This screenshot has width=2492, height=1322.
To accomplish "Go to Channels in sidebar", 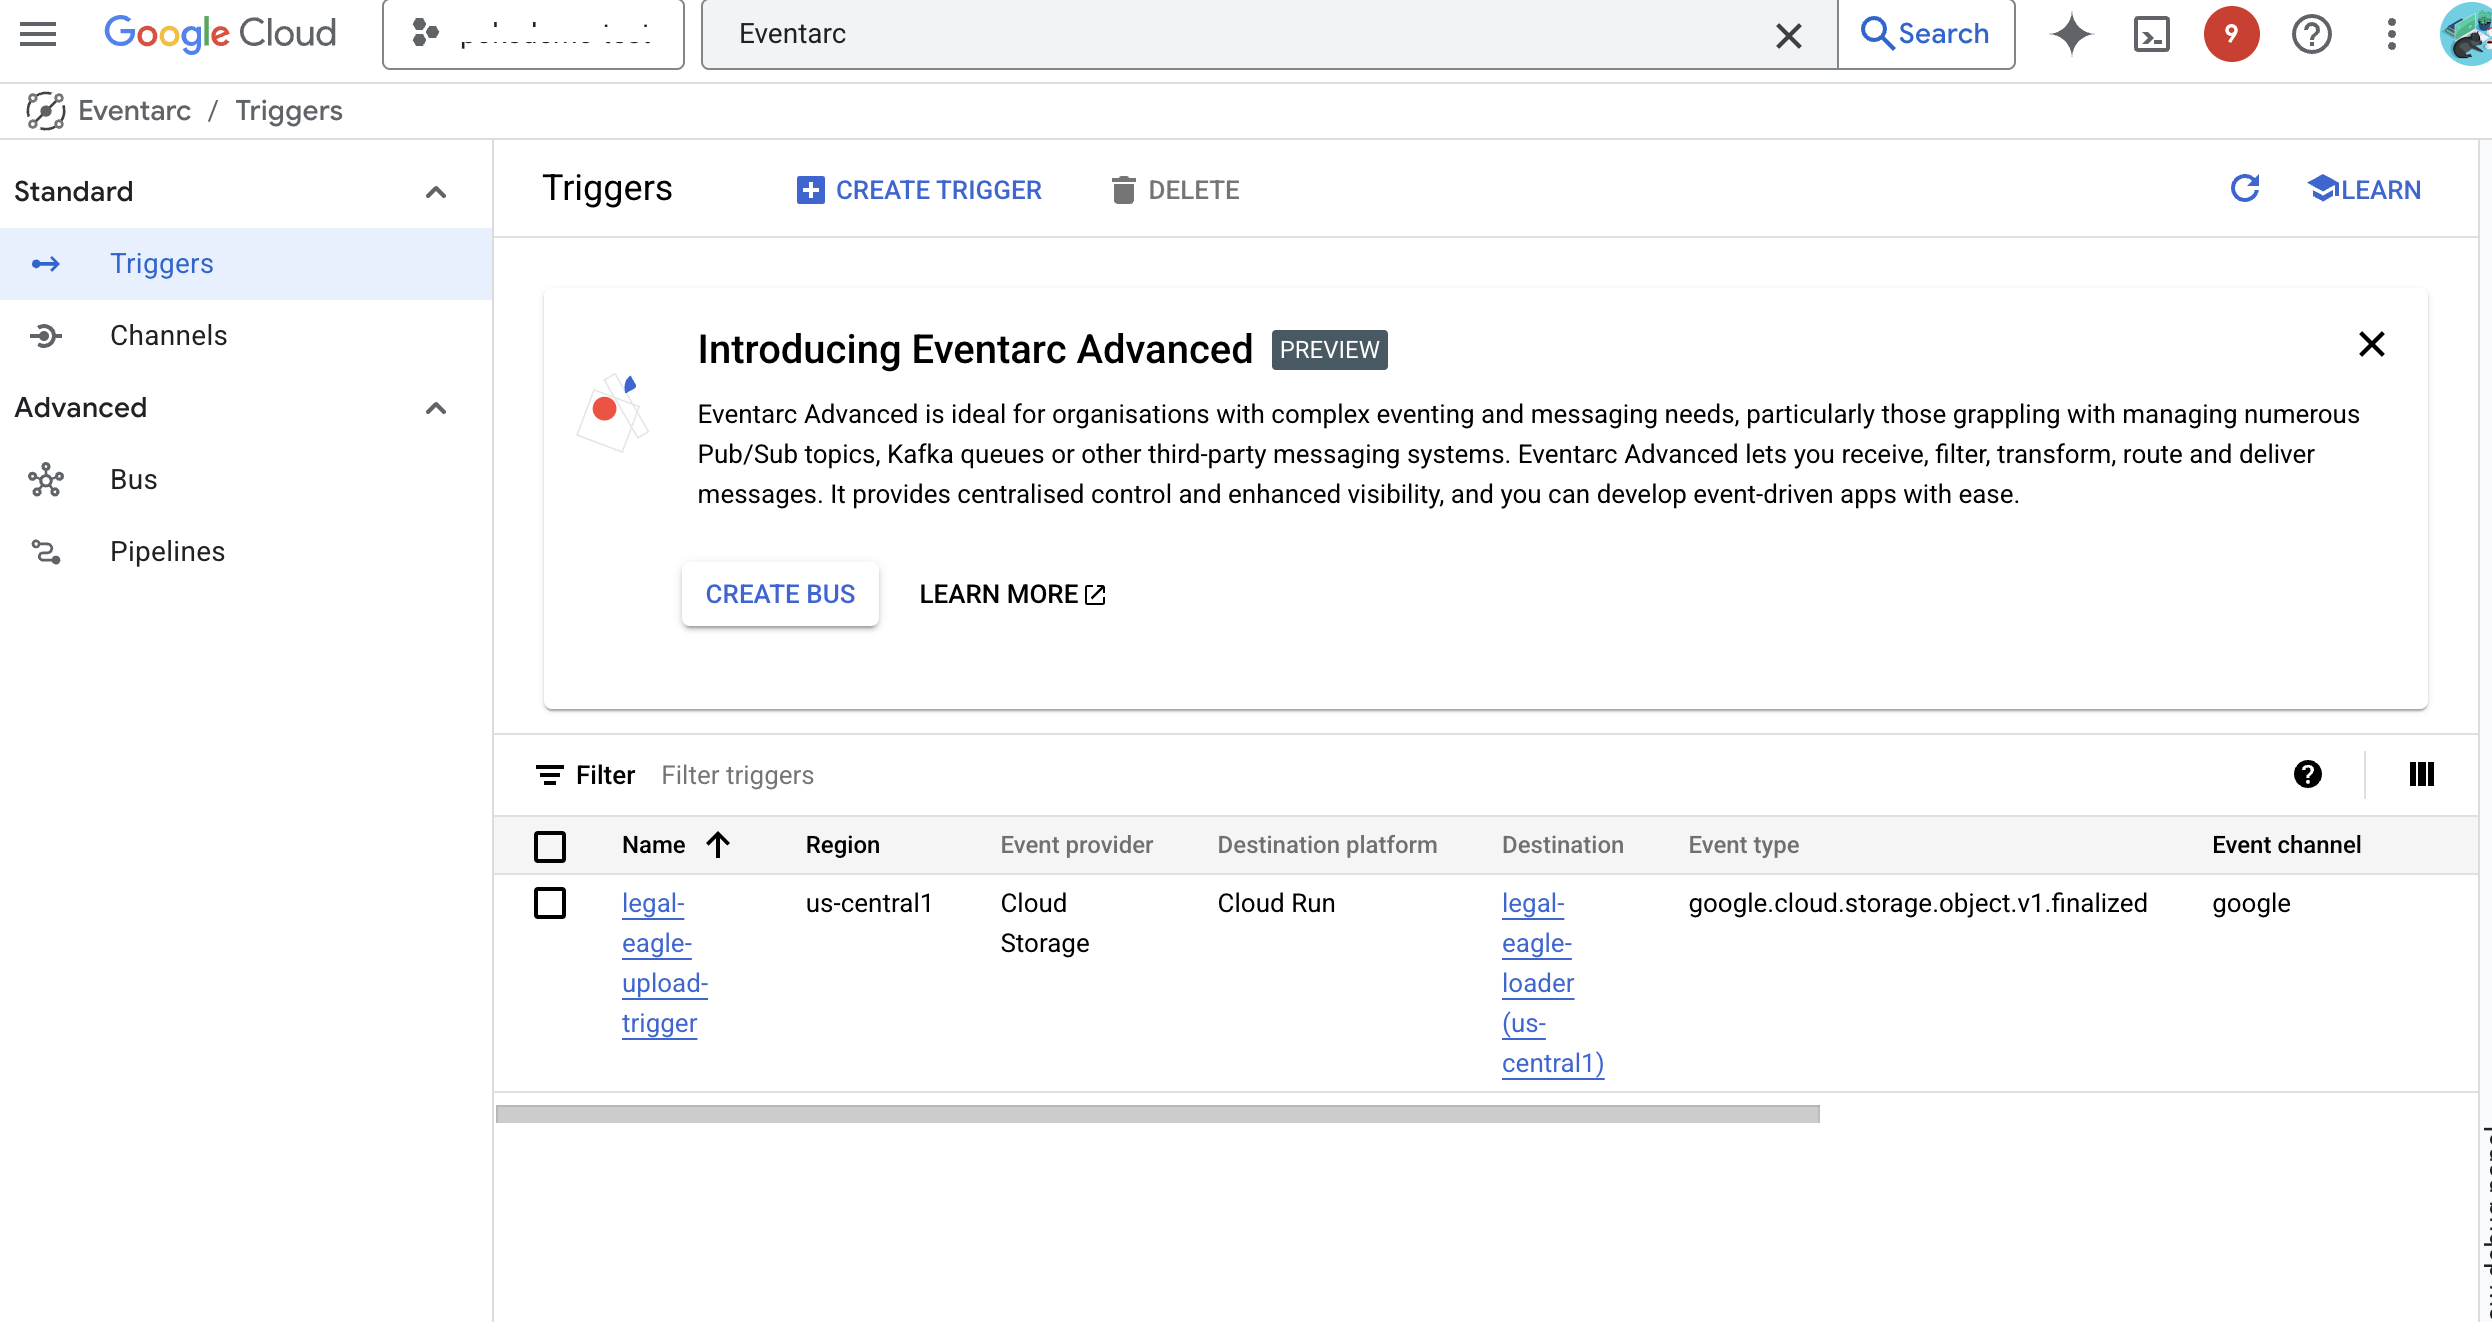I will pos(168,336).
